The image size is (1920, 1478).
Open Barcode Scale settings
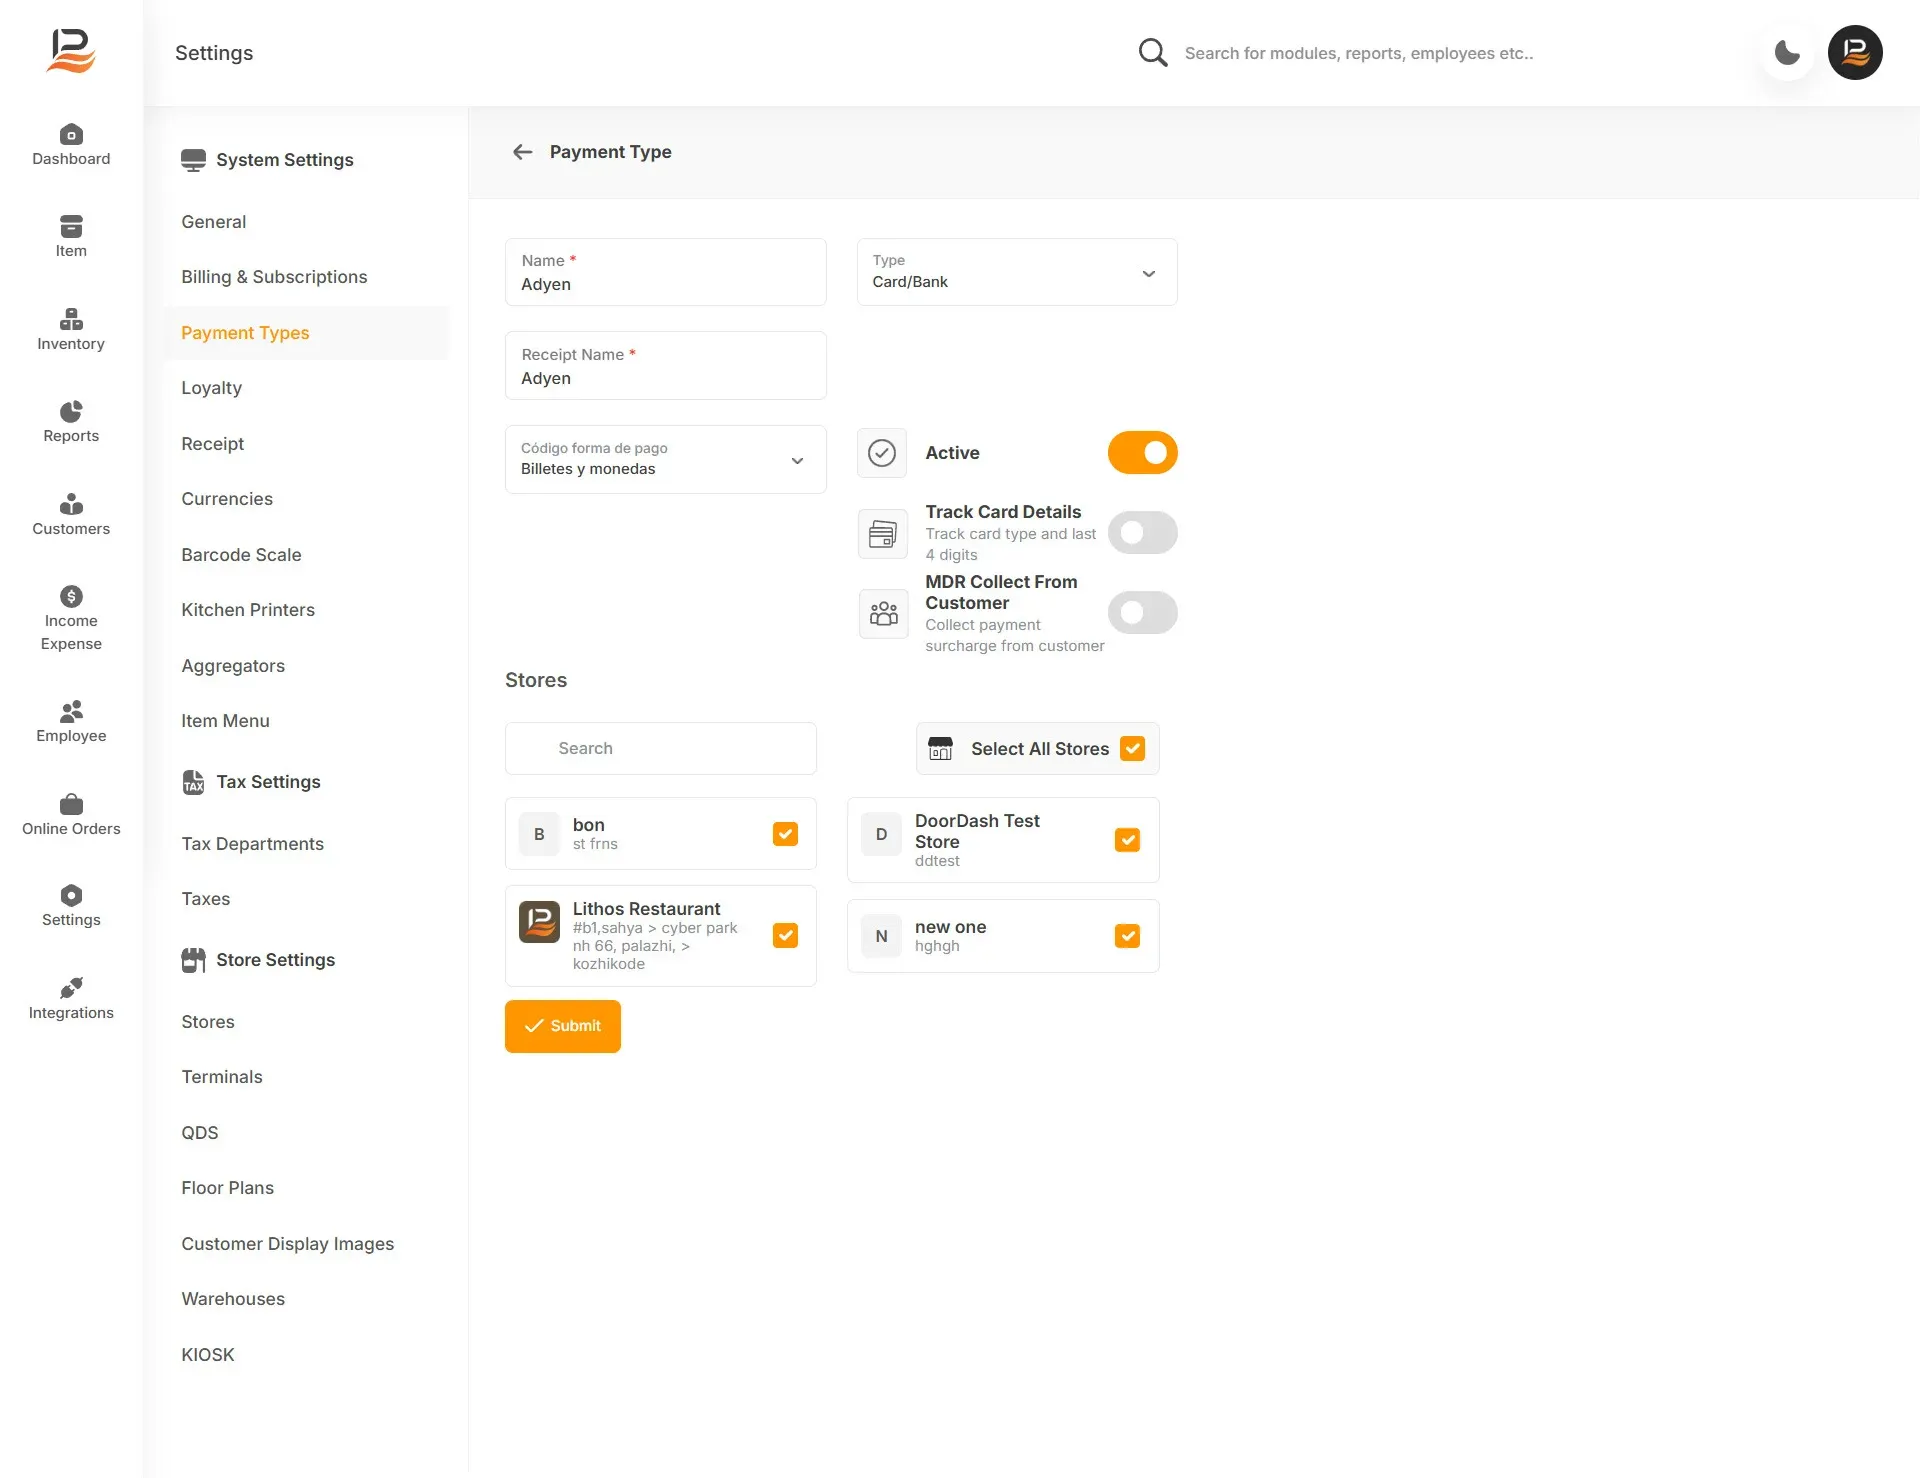(241, 555)
